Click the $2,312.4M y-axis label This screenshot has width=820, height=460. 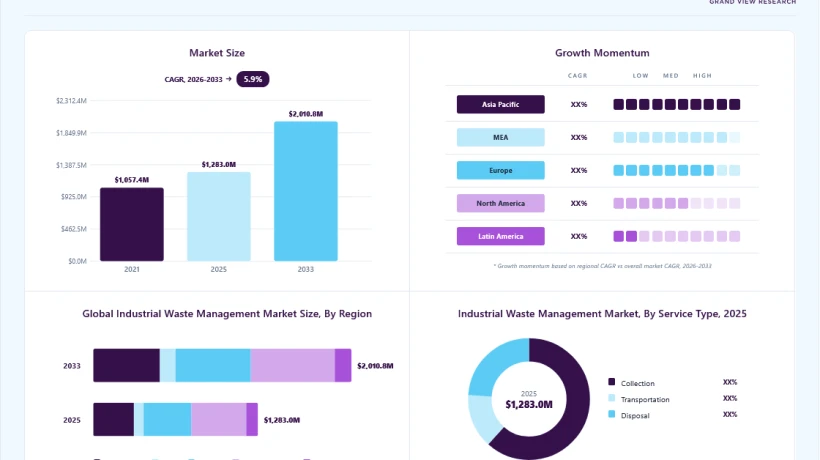pyautogui.click(x=71, y=100)
